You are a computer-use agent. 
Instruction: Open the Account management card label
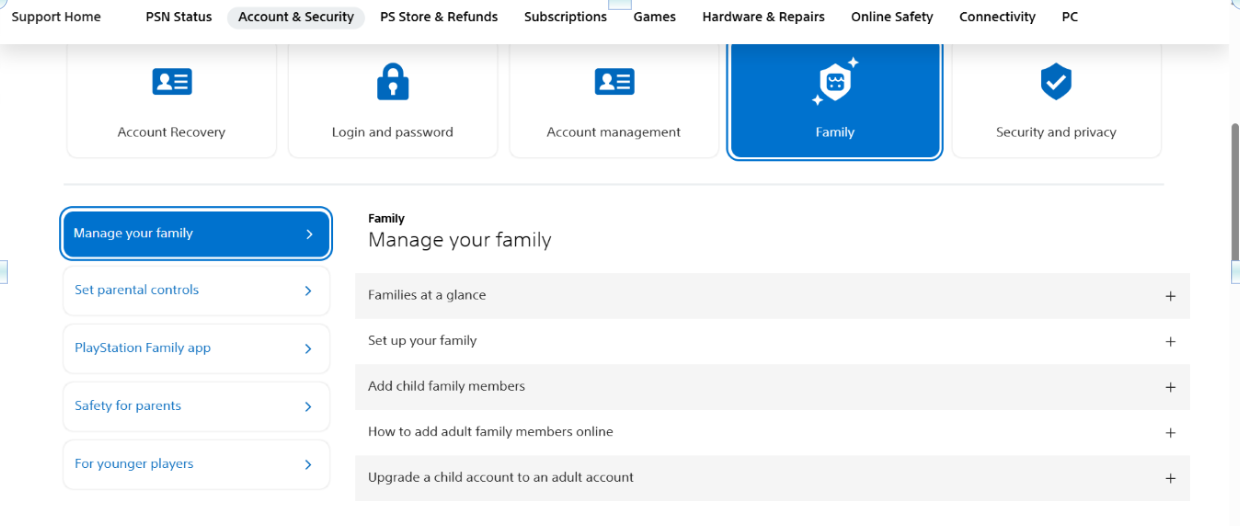(x=614, y=132)
